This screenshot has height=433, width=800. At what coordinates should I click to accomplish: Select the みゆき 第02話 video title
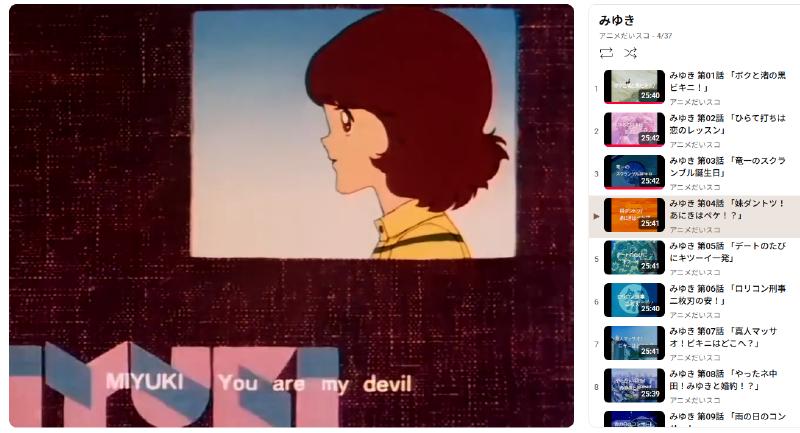click(728, 124)
